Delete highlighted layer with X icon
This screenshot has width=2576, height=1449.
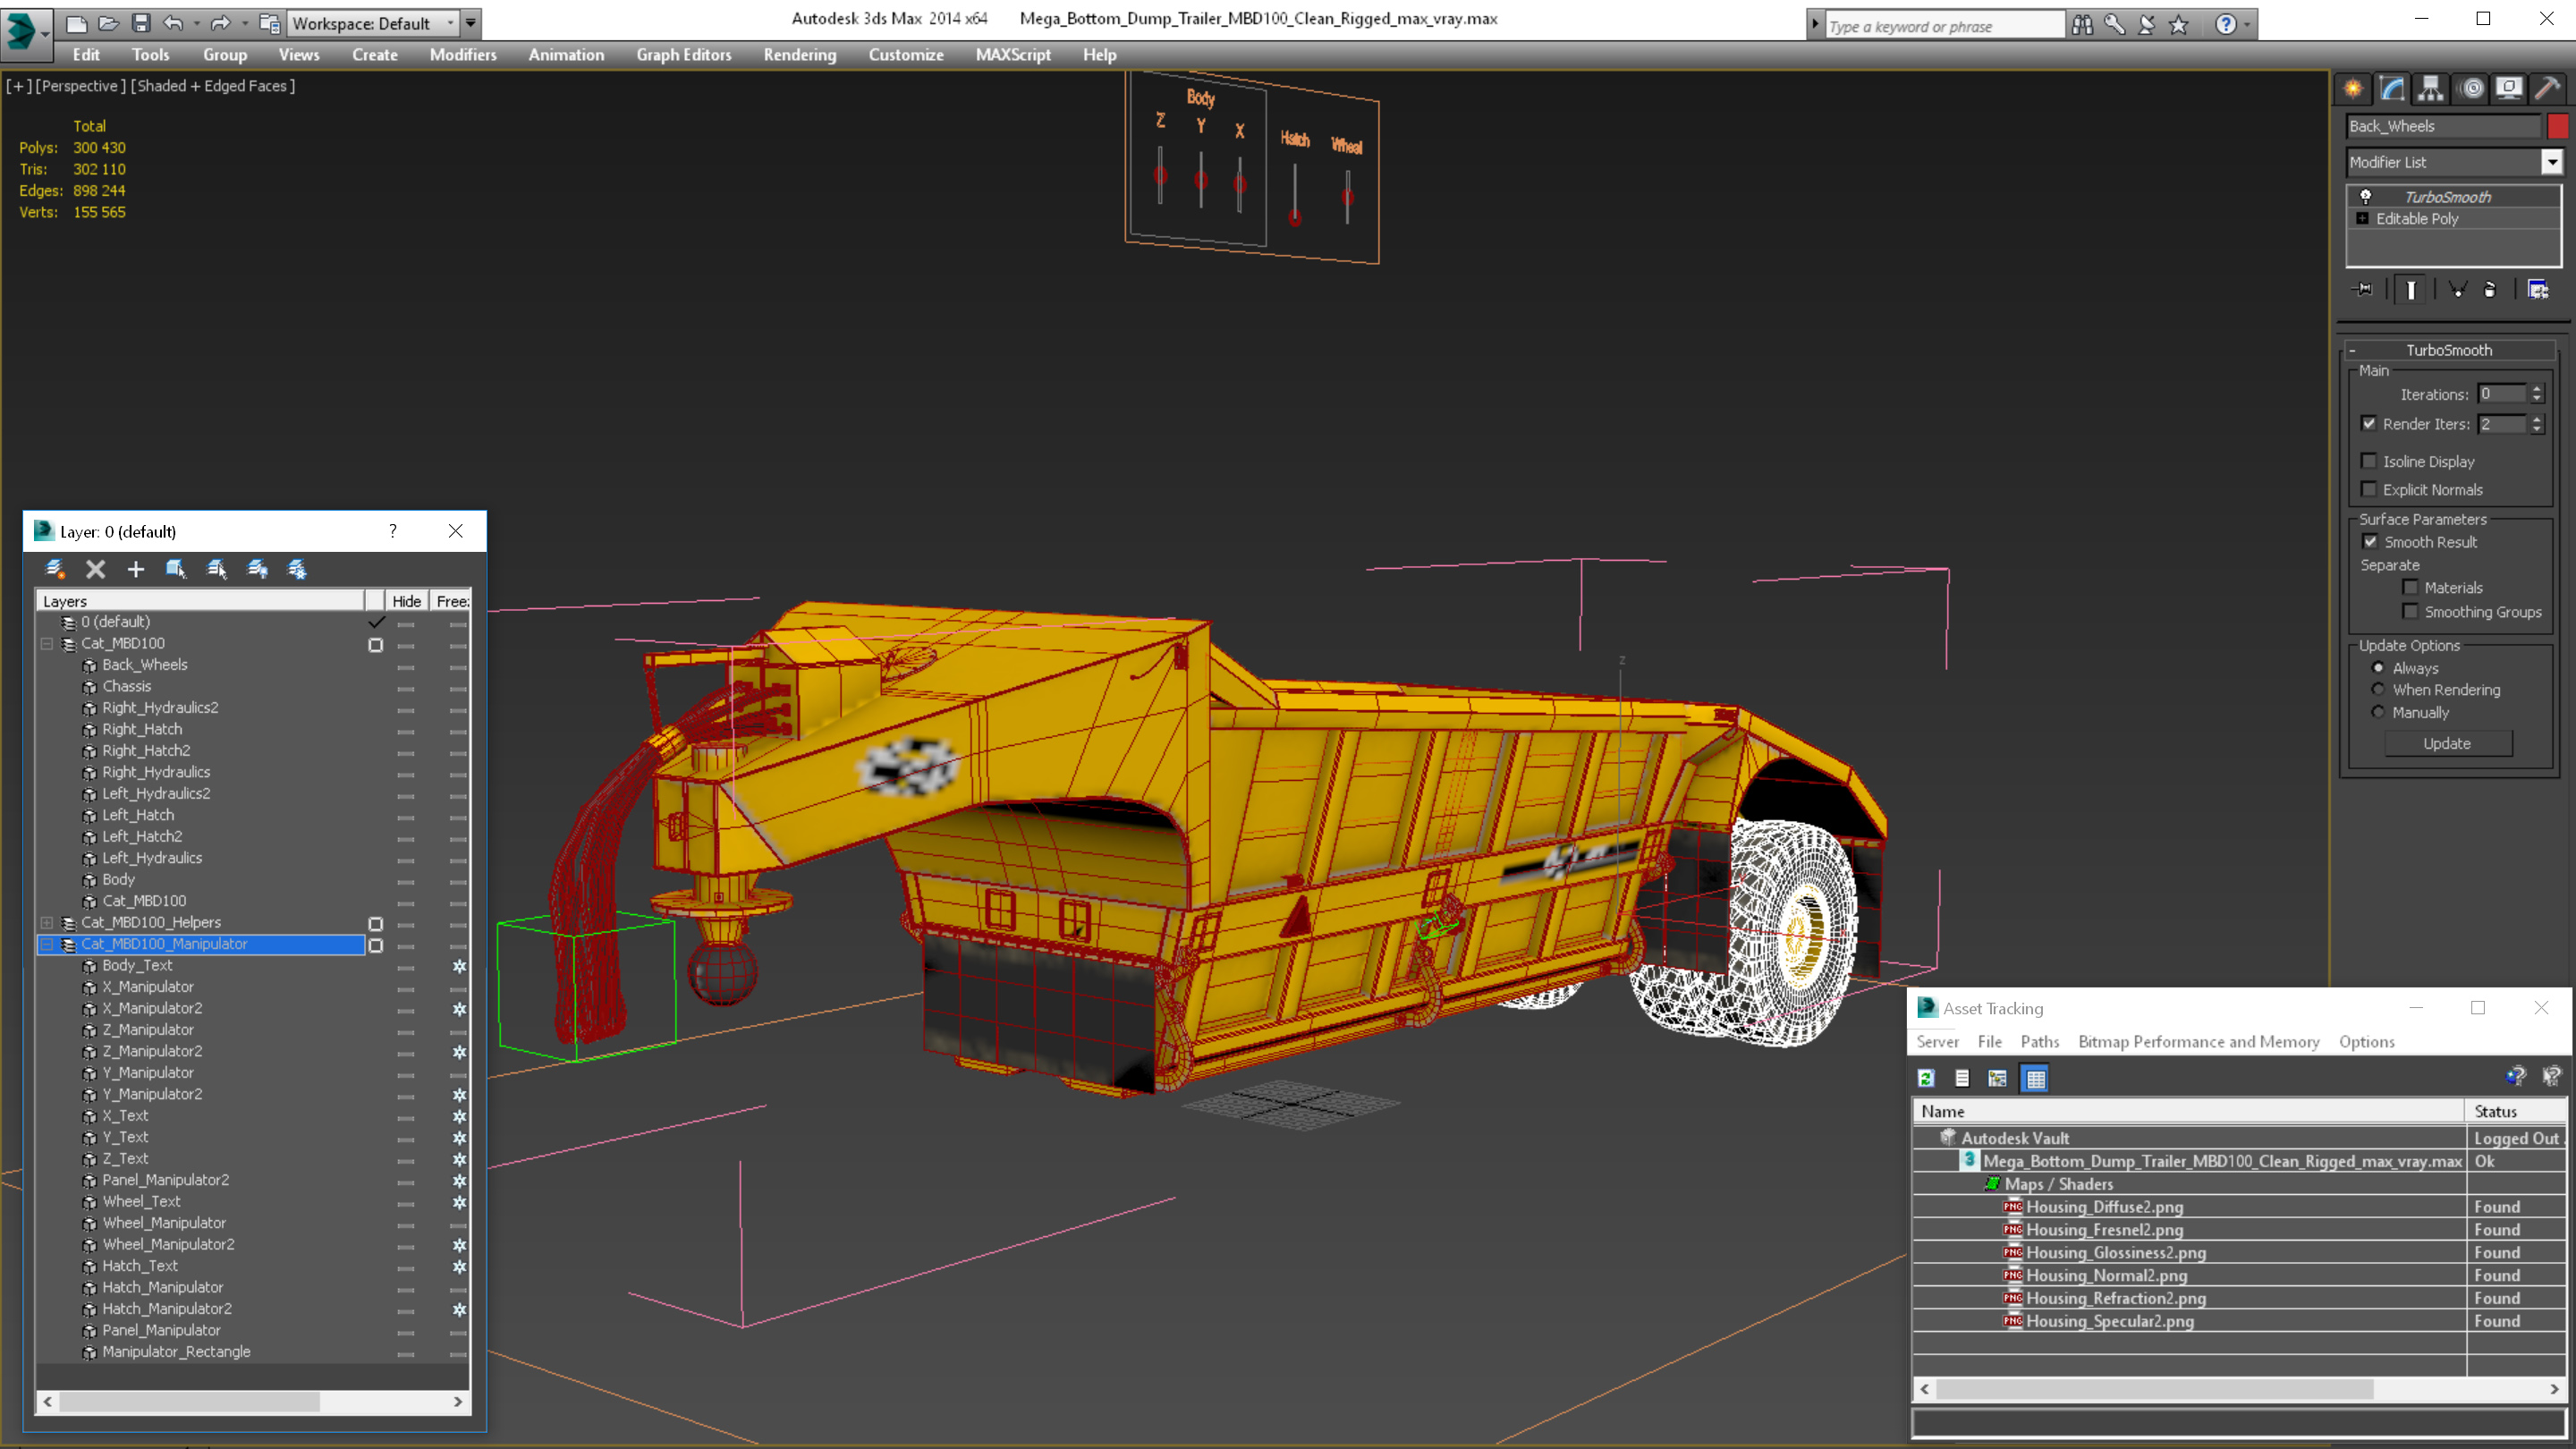coord(96,569)
